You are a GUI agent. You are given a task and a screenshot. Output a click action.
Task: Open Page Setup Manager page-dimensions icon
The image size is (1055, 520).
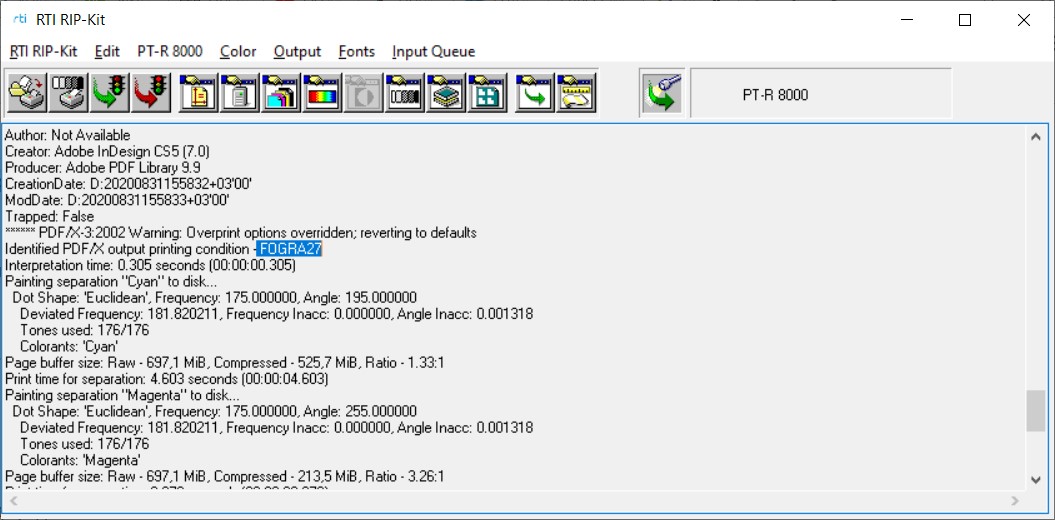pyautogui.click(x=198, y=93)
